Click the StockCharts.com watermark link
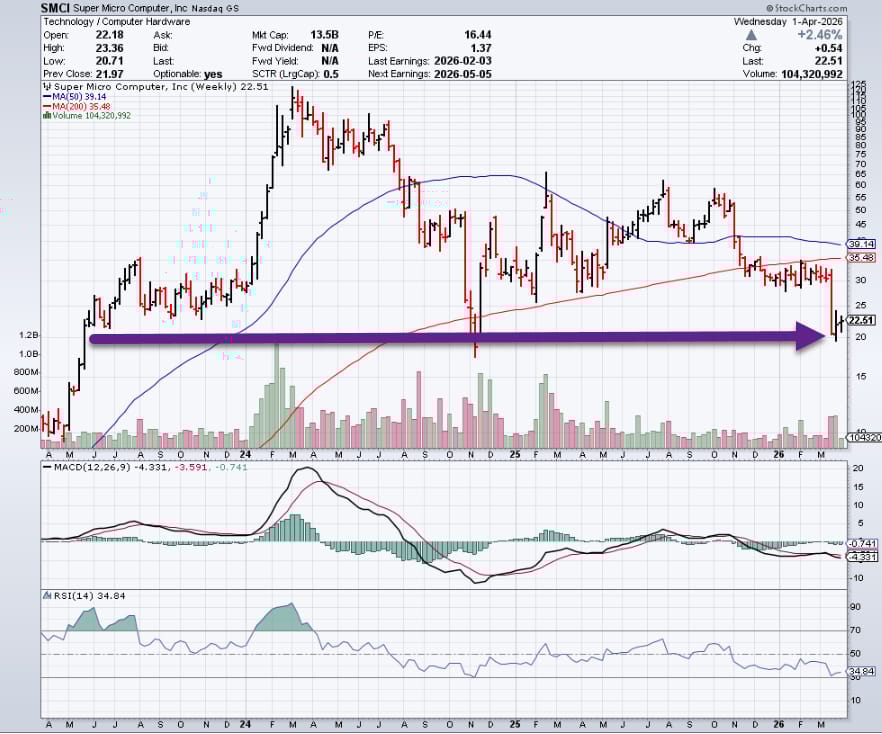 point(806,8)
